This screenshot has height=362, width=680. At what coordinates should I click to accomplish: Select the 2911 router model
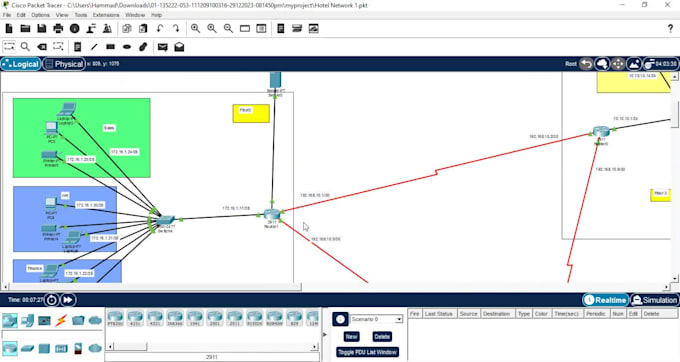235,318
